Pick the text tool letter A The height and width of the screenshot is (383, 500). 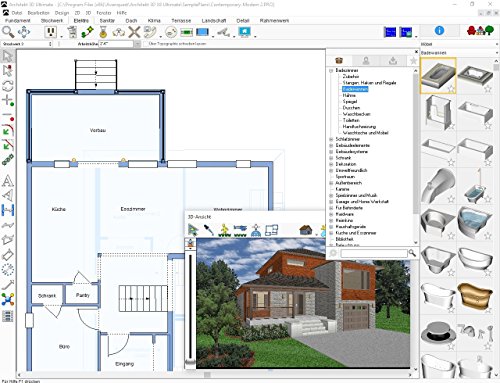pos(8,181)
